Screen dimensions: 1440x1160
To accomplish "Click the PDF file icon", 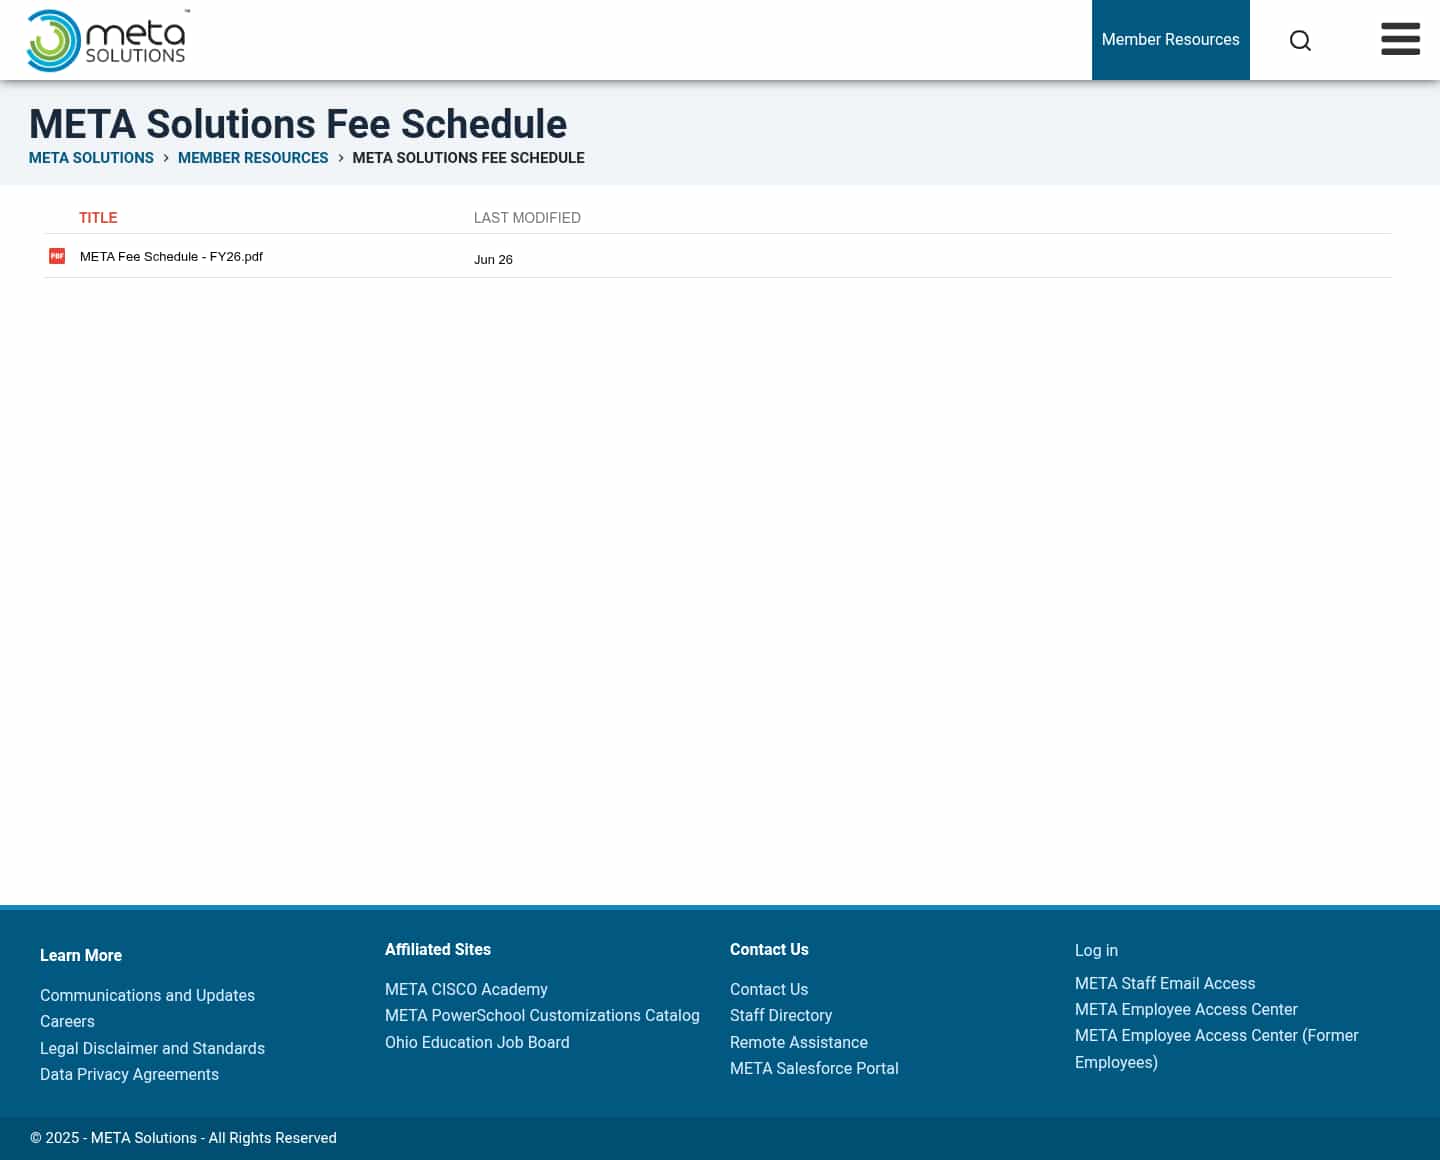I will (57, 256).
